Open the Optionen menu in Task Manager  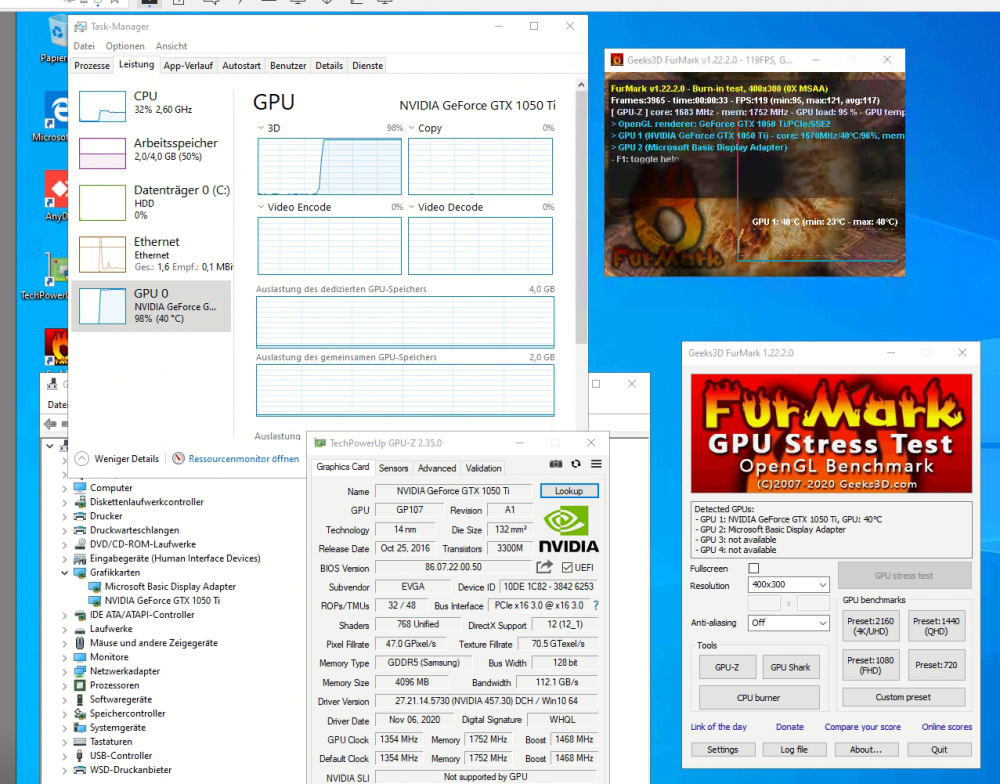point(125,46)
